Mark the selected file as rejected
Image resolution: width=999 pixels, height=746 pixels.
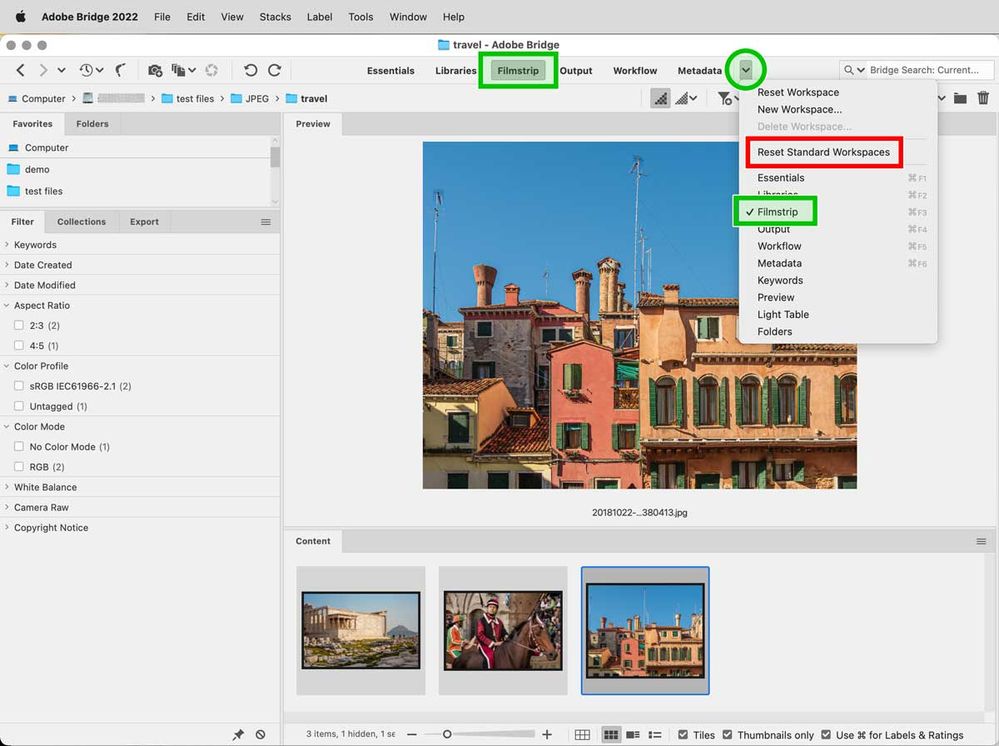260,734
